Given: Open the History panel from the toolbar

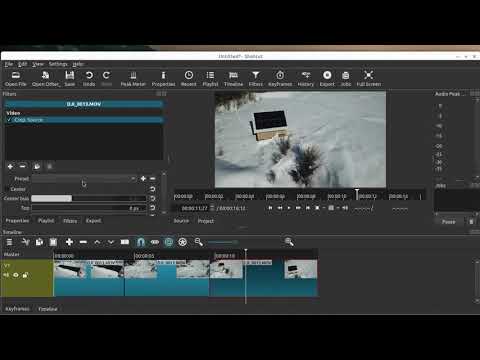Looking at the screenshot, I should pyautogui.click(x=306, y=79).
